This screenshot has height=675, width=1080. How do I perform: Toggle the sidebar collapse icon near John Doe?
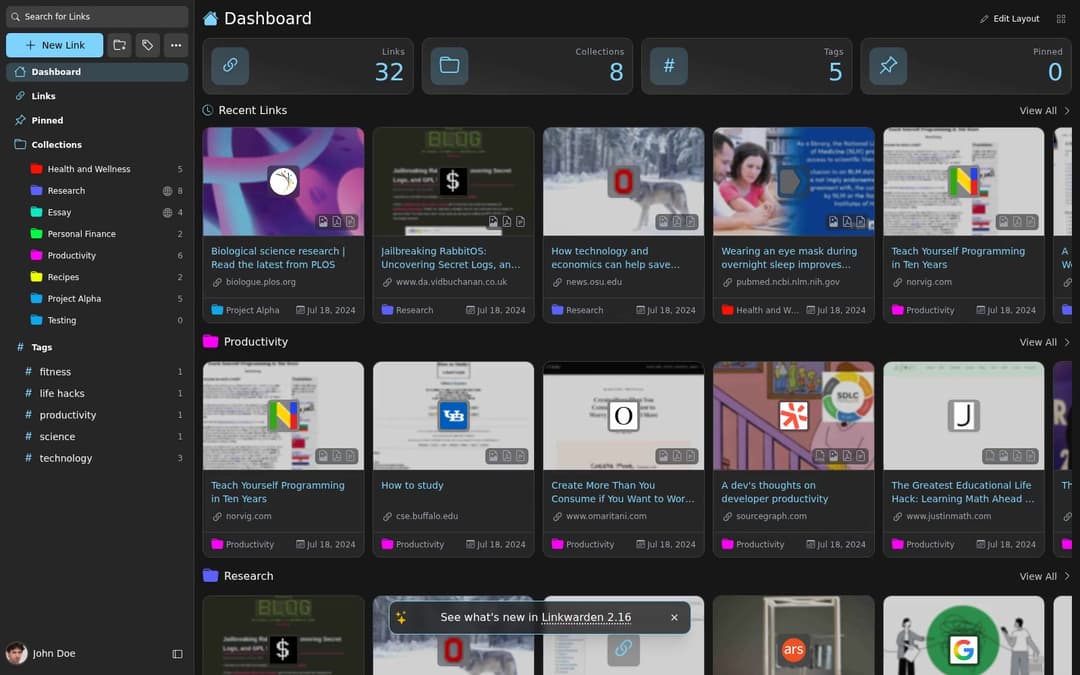[177, 654]
